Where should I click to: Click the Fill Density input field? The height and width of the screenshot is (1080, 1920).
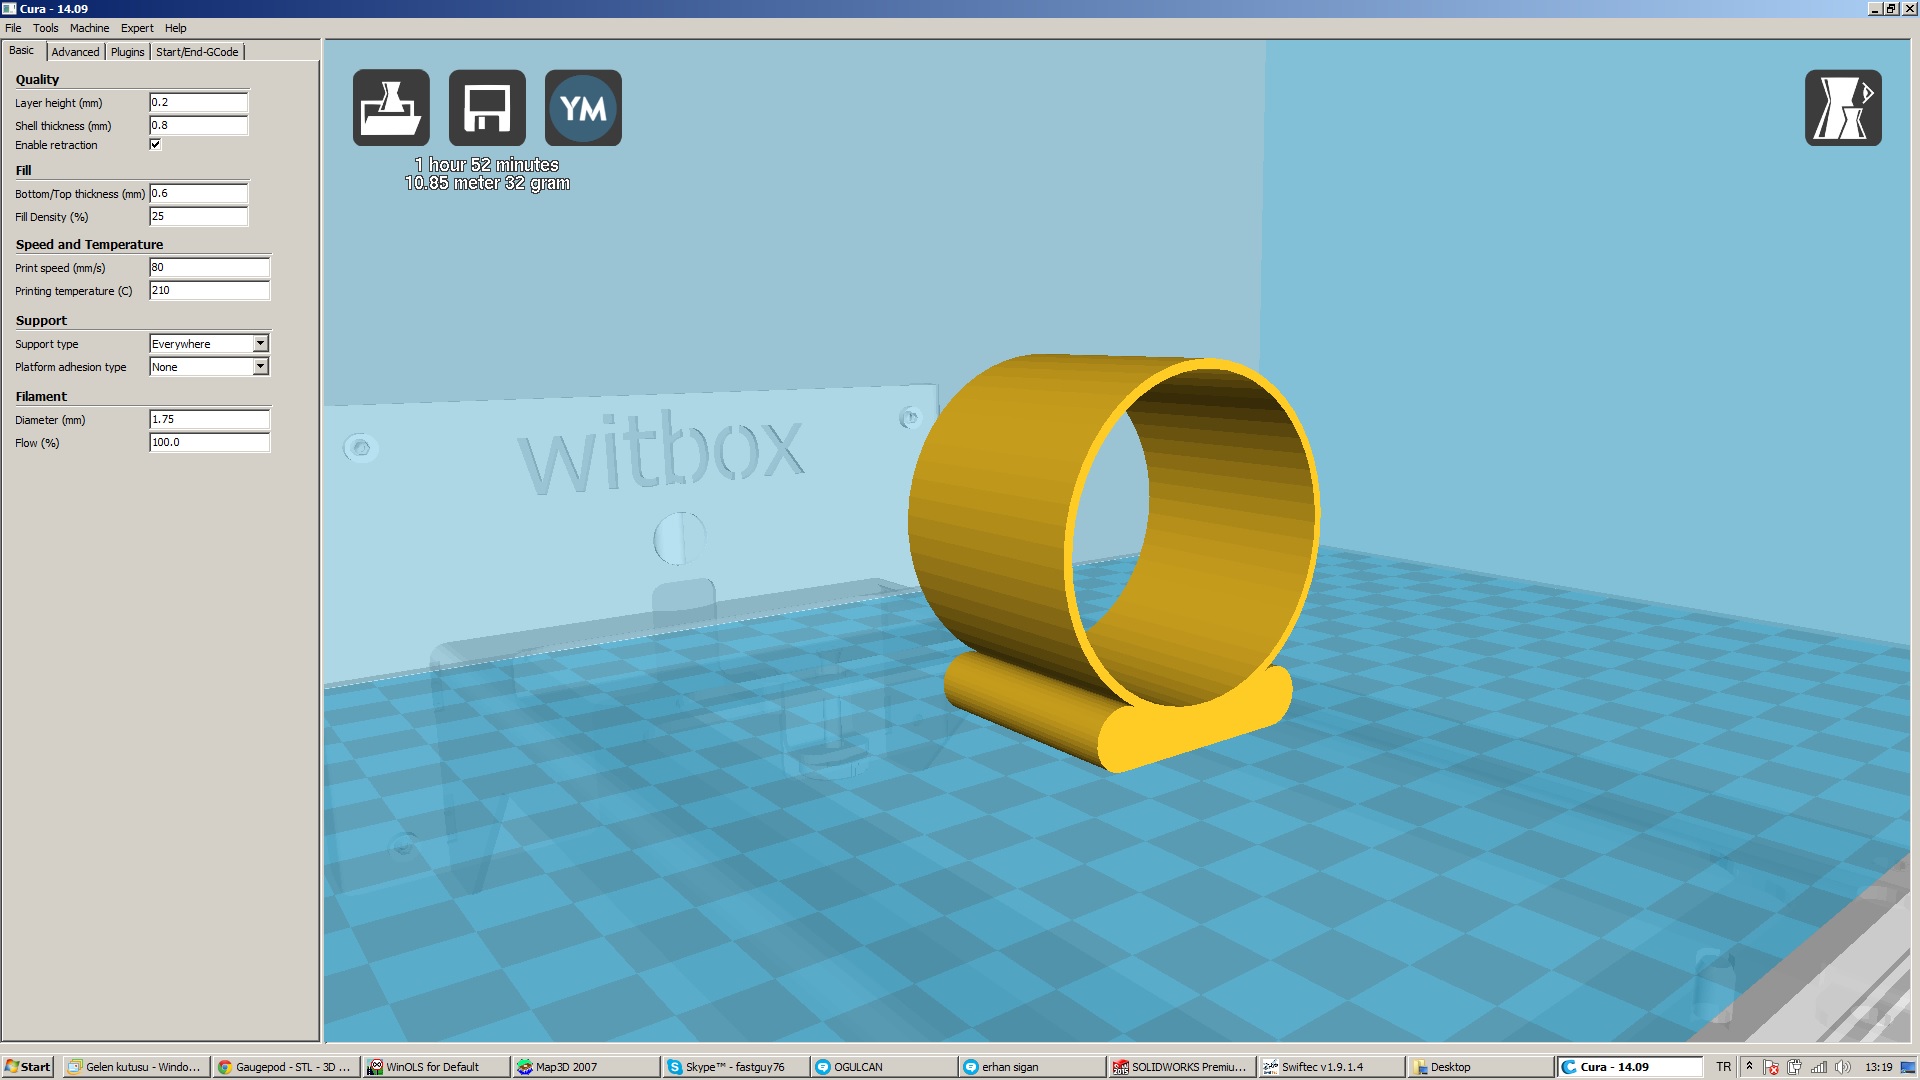coord(198,216)
